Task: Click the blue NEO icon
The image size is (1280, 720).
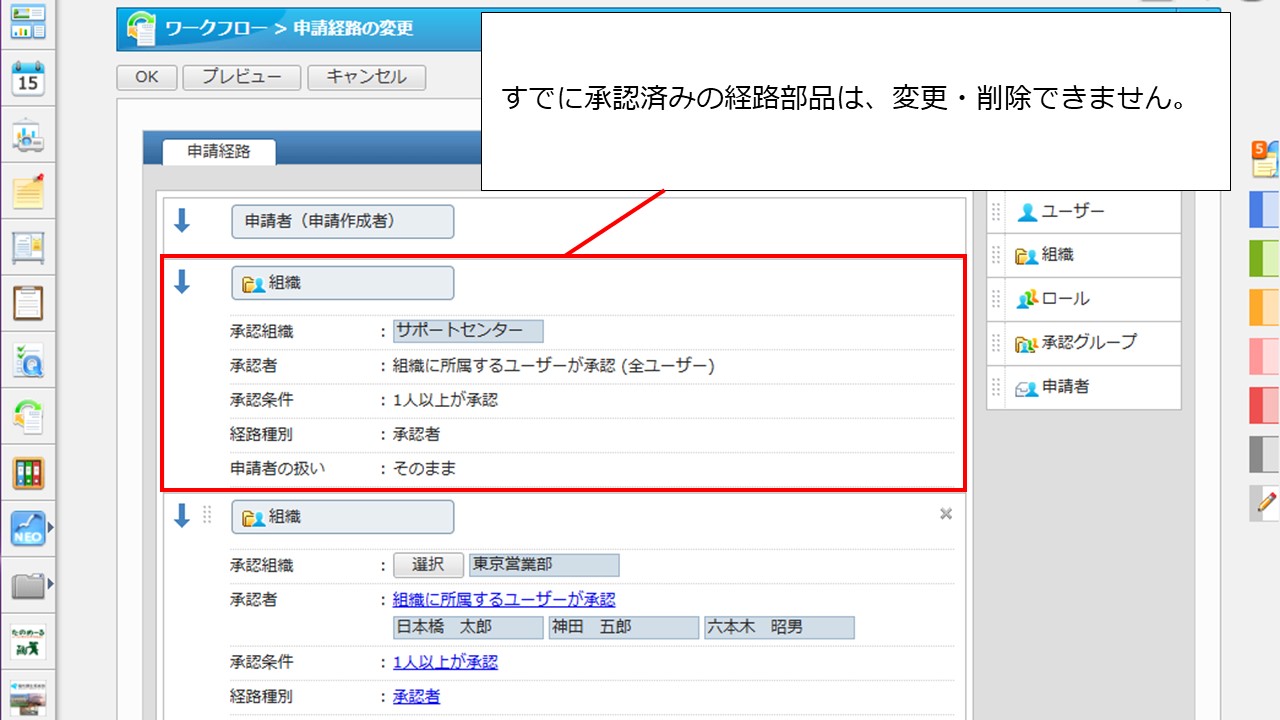Action: coord(28,529)
